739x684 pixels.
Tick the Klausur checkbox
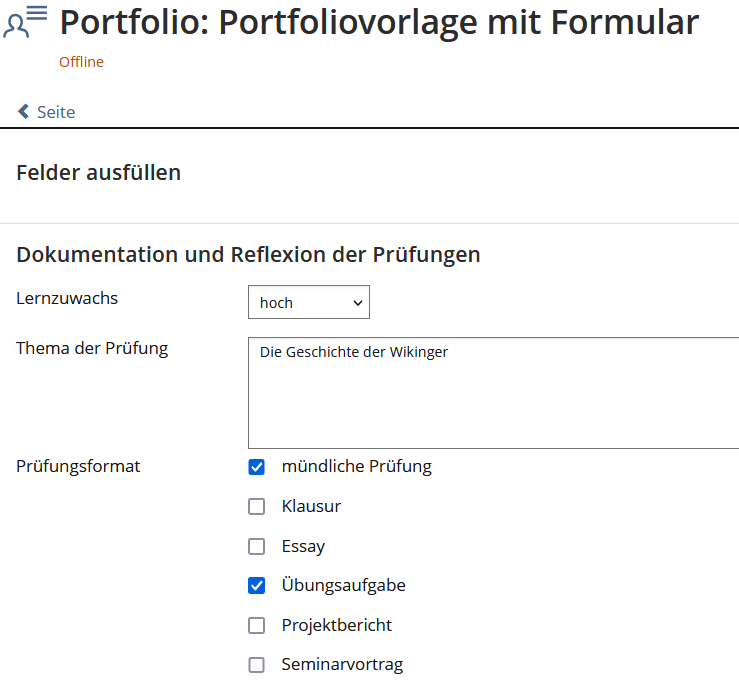(x=257, y=507)
